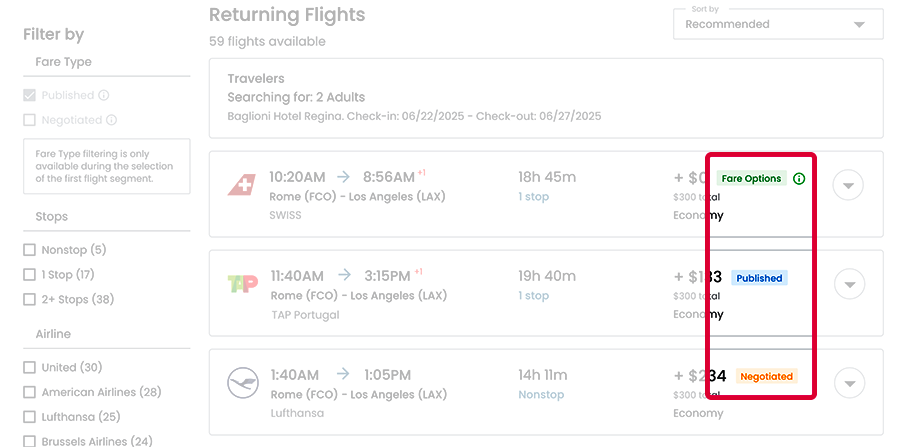Check the Nonstop (5) filter
The width and height of the screenshot is (900, 447).
(30, 250)
